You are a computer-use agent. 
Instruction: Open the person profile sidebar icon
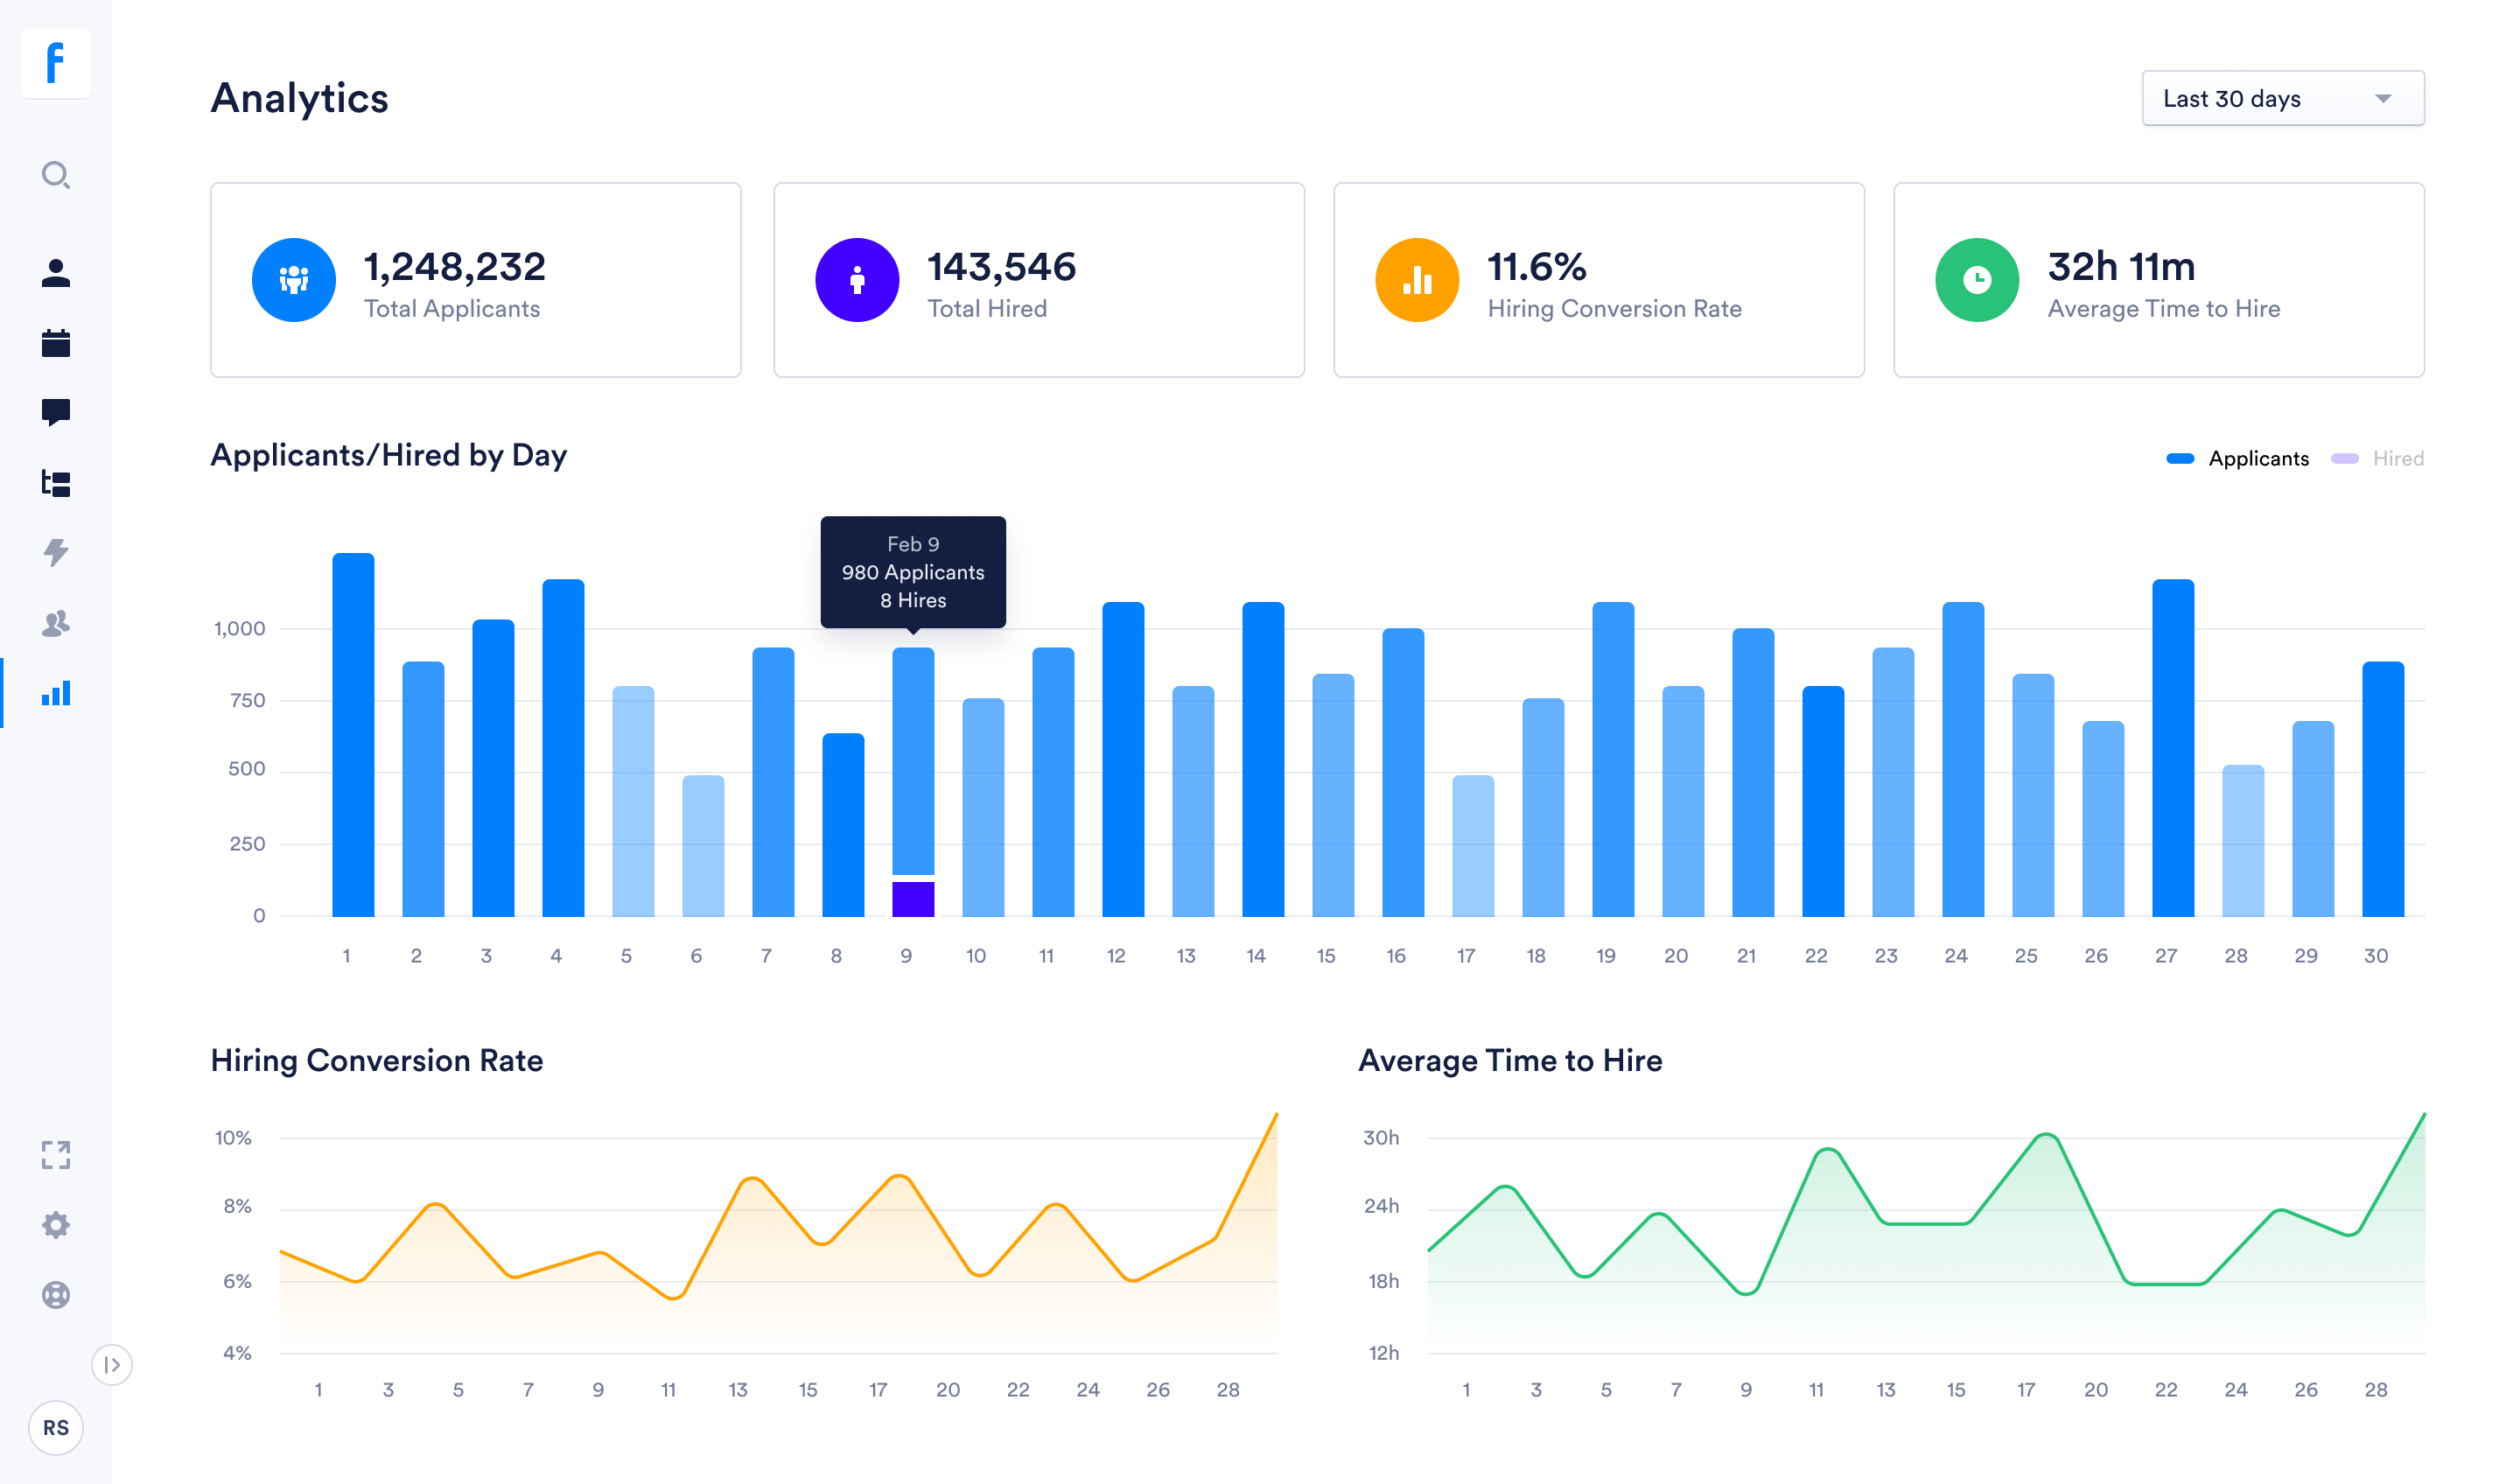coord(56,273)
